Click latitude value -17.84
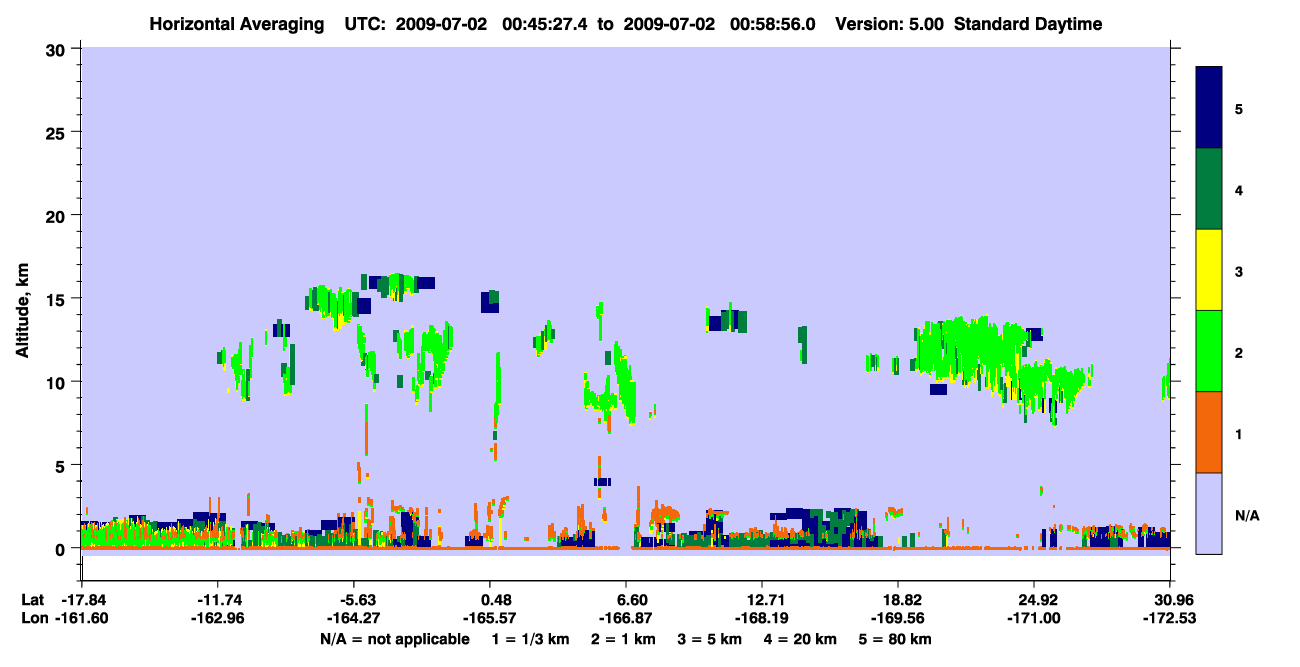This screenshot has width=1300, height=667. (x=81, y=600)
